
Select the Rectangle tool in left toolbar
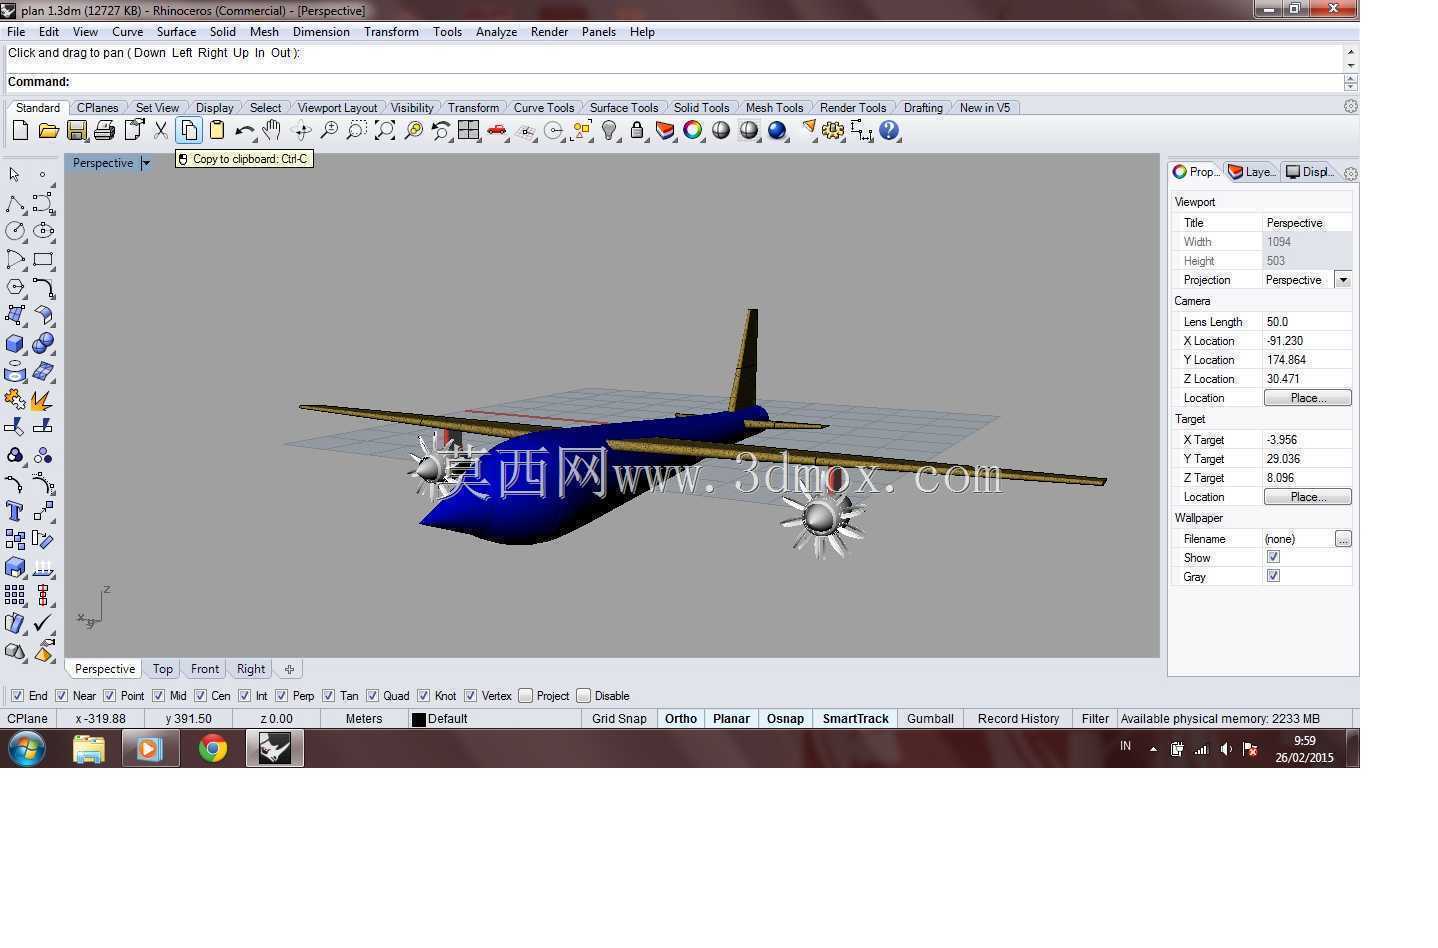click(43, 259)
